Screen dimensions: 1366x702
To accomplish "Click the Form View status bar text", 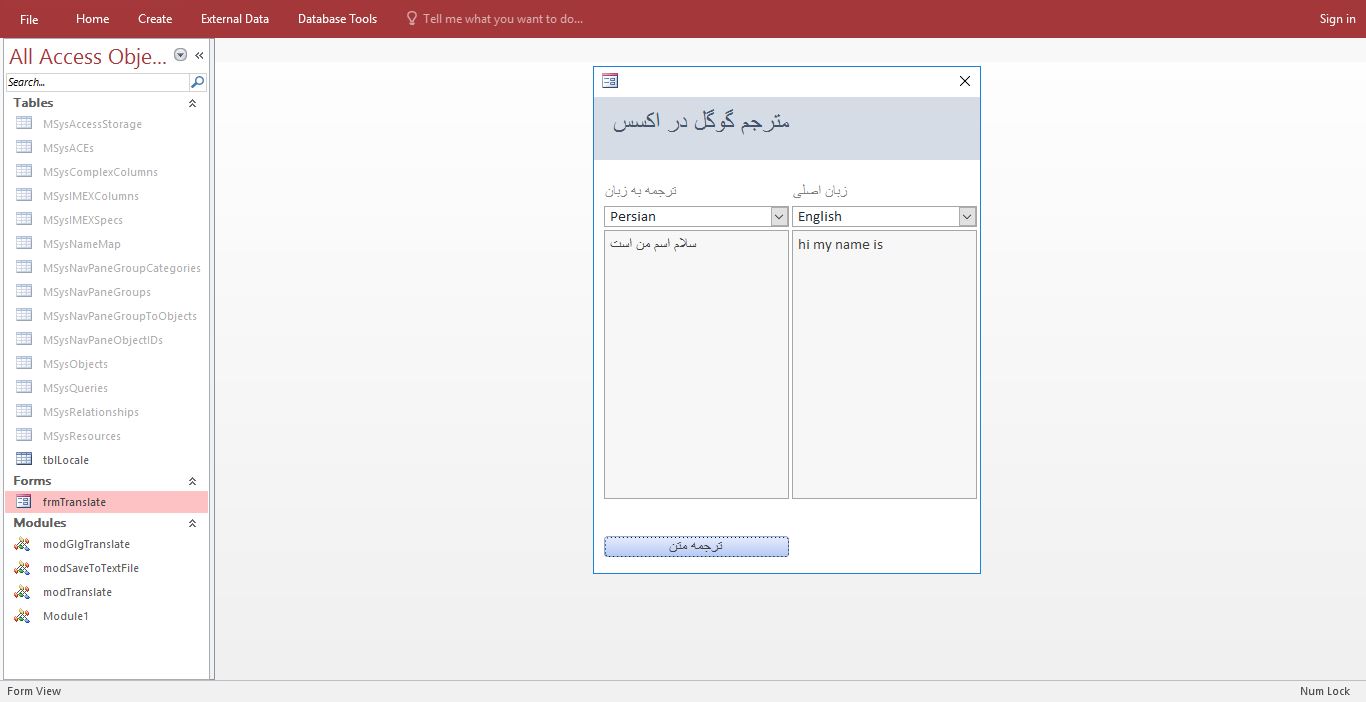I will pyautogui.click(x=34, y=691).
